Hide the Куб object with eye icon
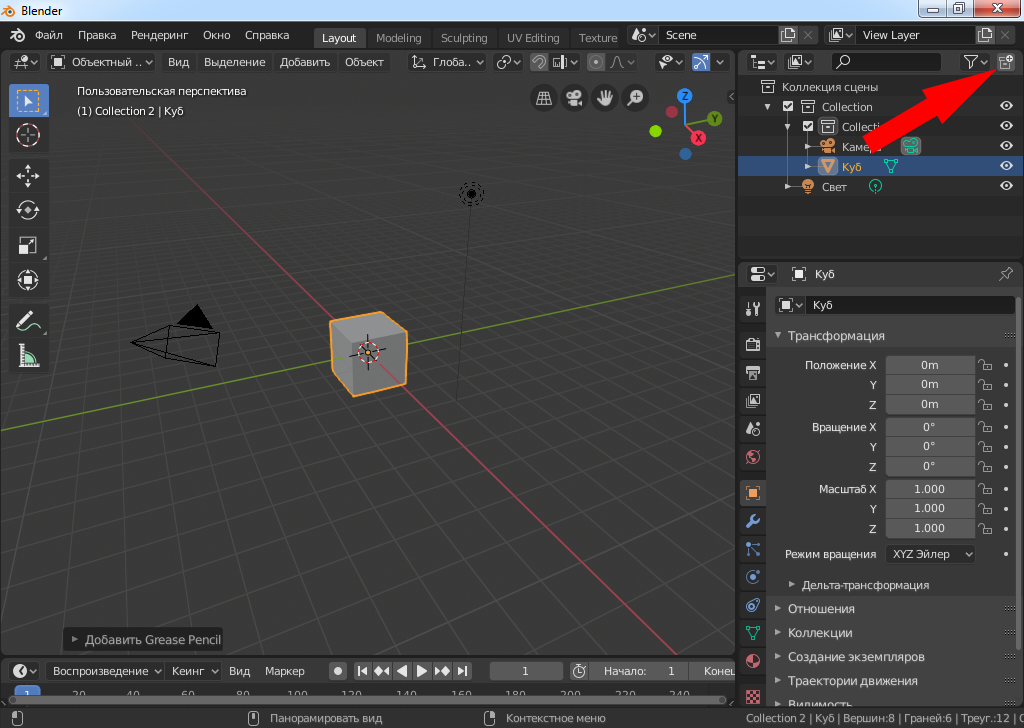The image size is (1024, 728). pyautogui.click(x=1007, y=166)
